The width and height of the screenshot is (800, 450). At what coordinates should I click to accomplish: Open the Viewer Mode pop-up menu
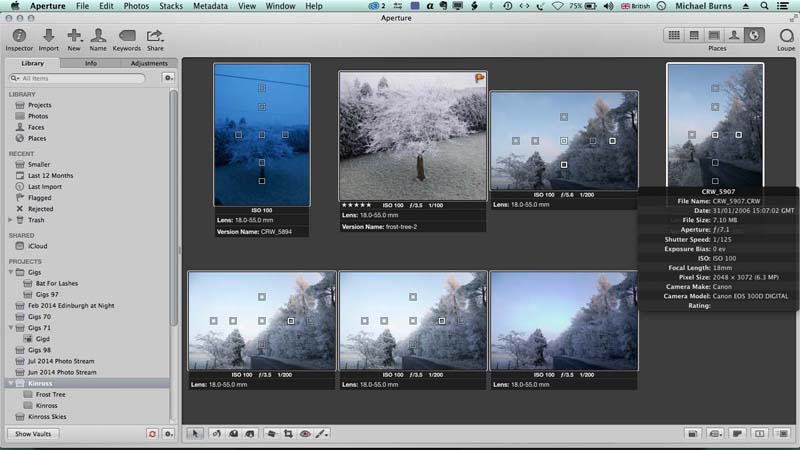click(x=715, y=434)
